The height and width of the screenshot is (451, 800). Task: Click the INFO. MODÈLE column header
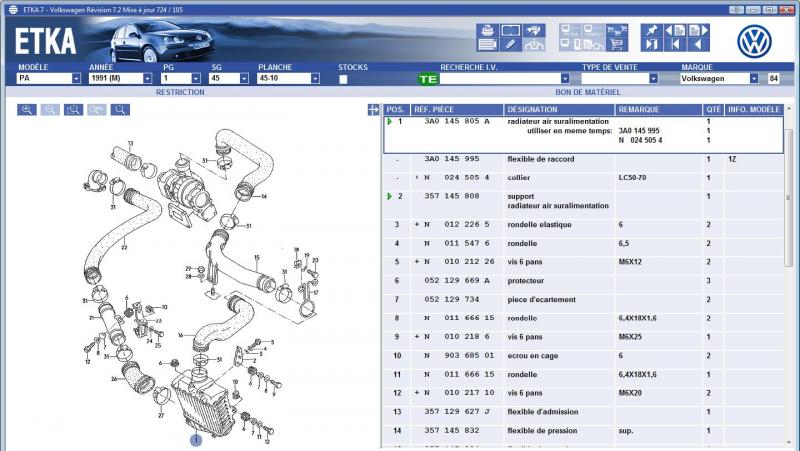click(x=754, y=110)
